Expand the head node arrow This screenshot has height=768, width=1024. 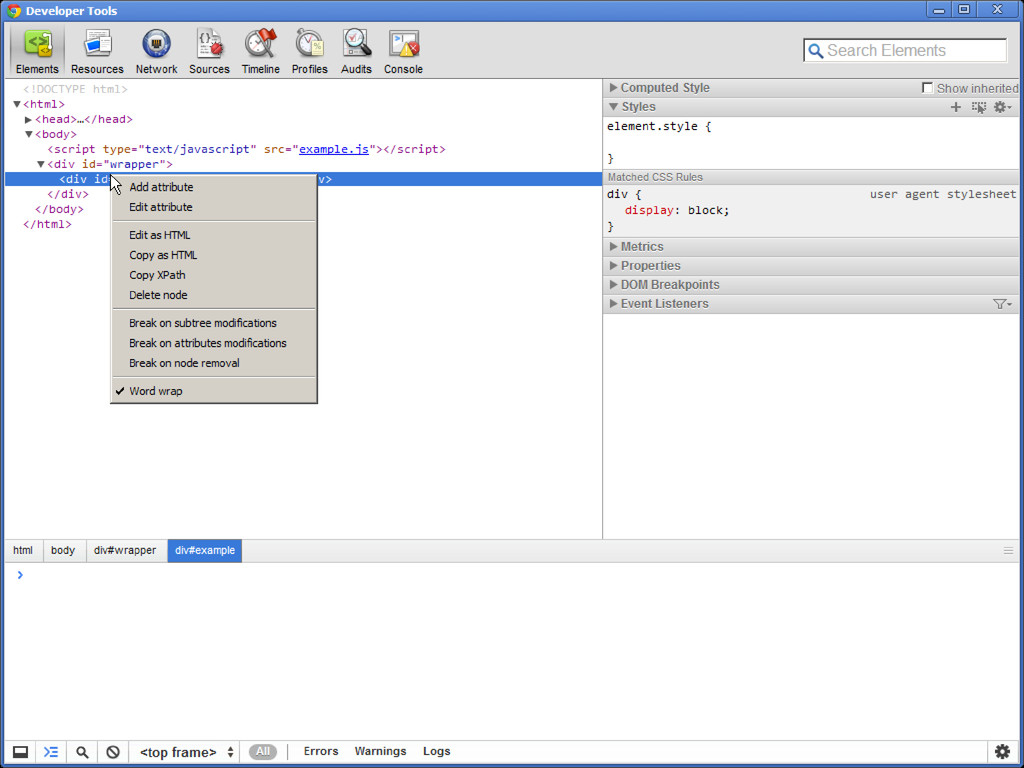29,120
